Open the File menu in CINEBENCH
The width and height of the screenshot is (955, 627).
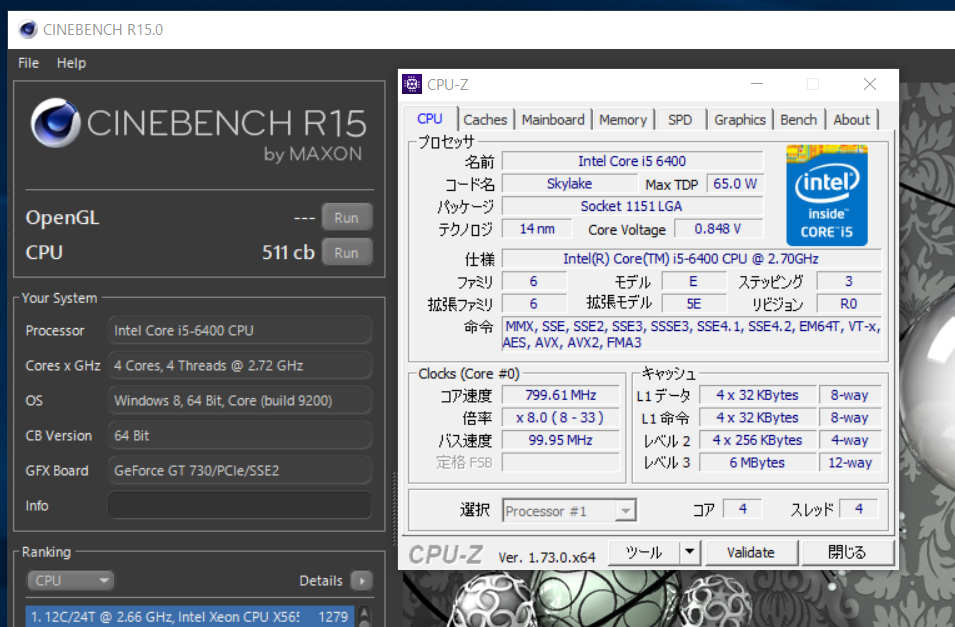click(29, 63)
